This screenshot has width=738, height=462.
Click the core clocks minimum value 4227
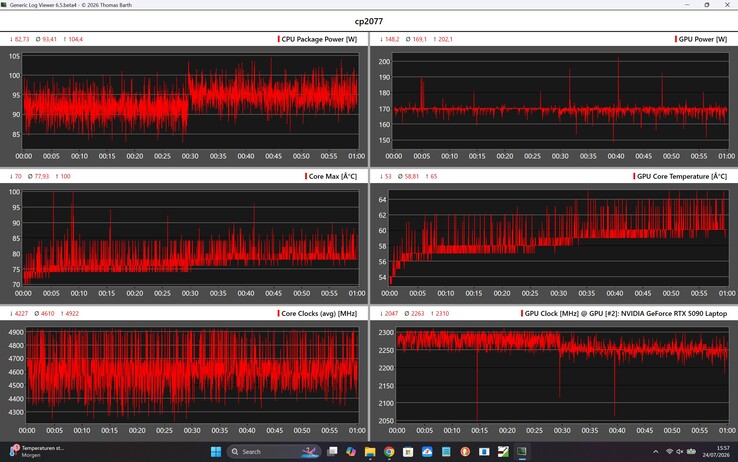[x=21, y=313]
